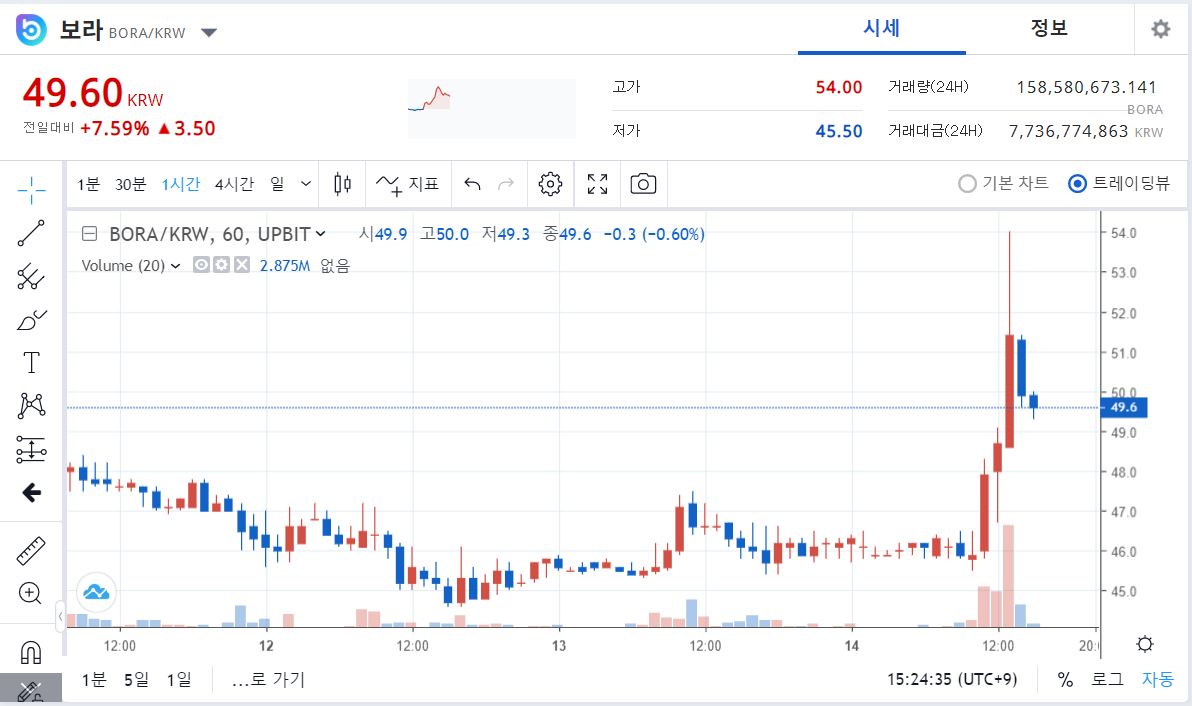This screenshot has width=1192, height=706.
Task: Click the lock drawing mode pencil icon
Action: 30,690
